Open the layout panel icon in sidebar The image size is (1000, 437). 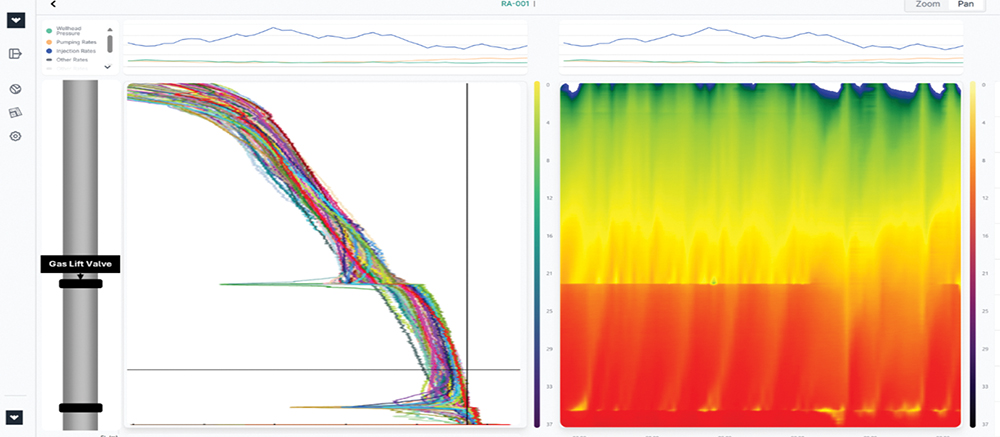click(16, 112)
